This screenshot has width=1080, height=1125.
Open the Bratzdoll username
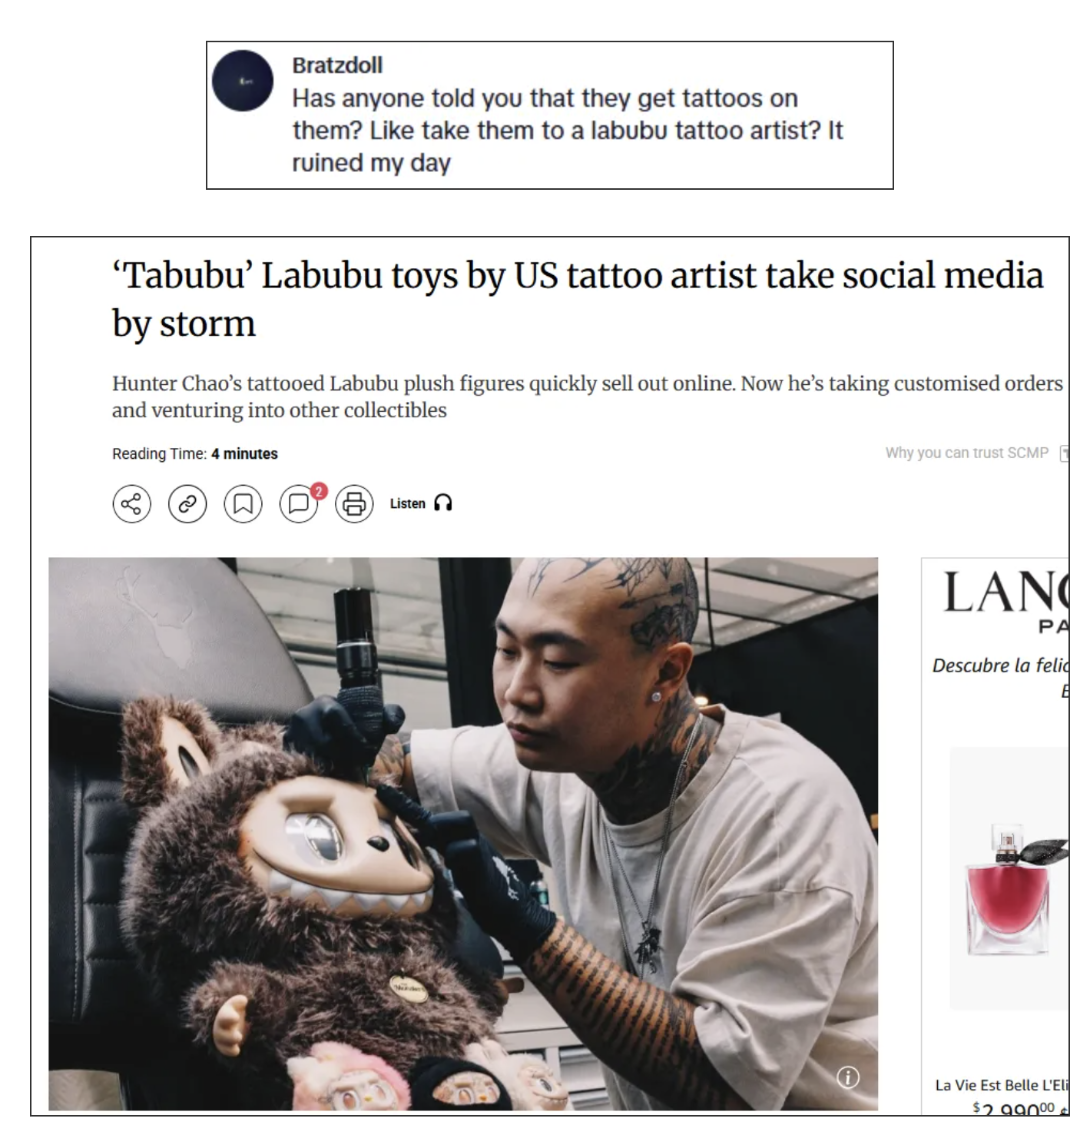click(x=337, y=65)
